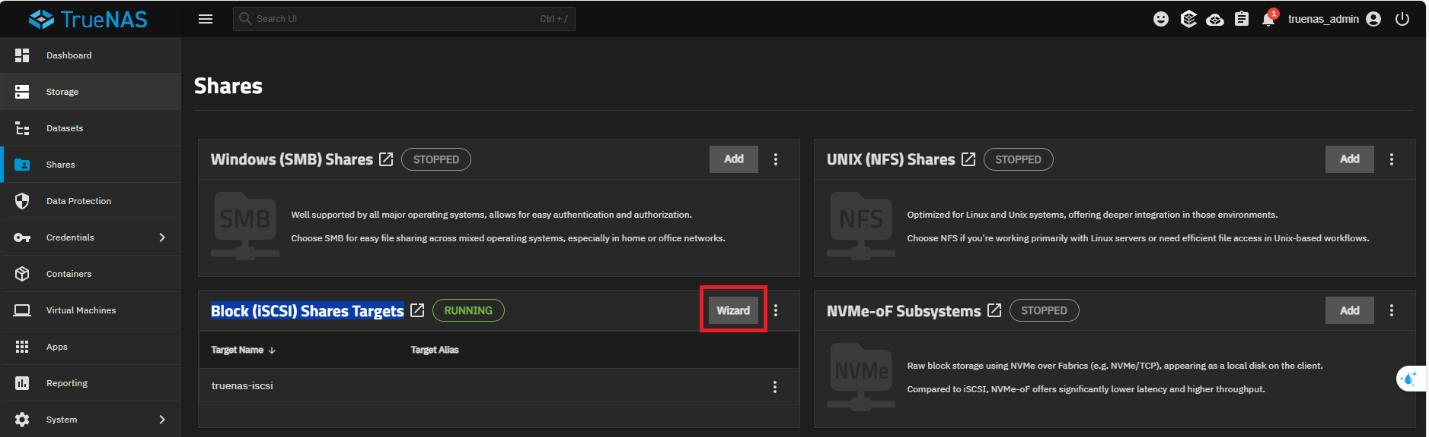This screenshot has height=437, width=1429.
Task: Click the Storage sidebar icon
Action: click(22, 92)
